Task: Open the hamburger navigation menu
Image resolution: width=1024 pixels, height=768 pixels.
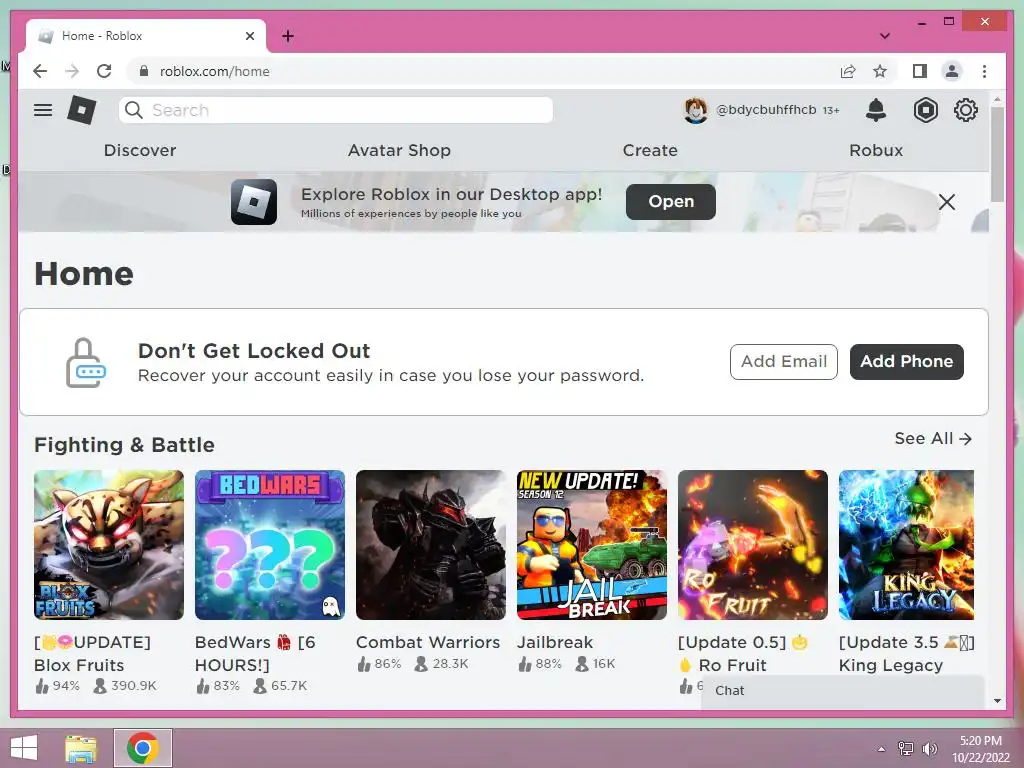Action: (x=43, y=110)
